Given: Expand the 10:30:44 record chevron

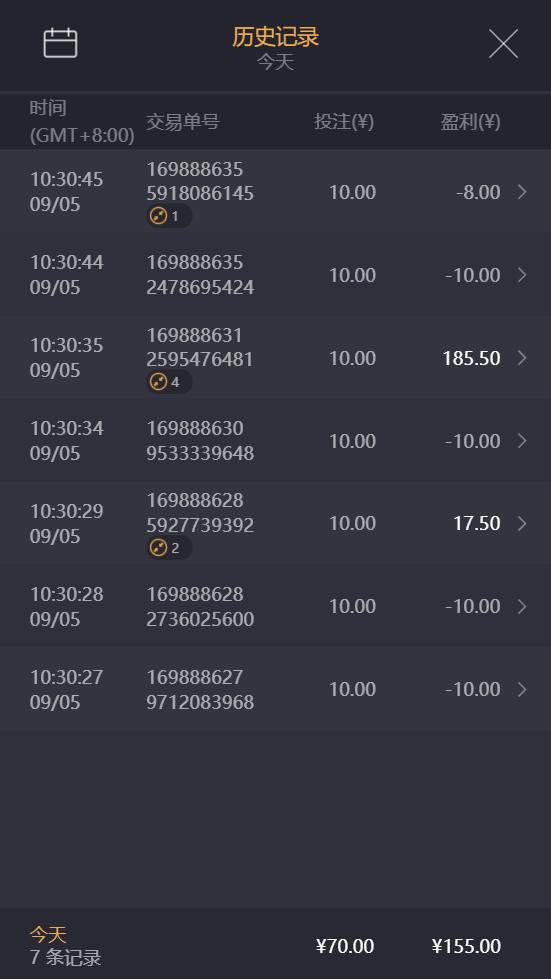Looking at the screenshot, I should pos(522,275).
